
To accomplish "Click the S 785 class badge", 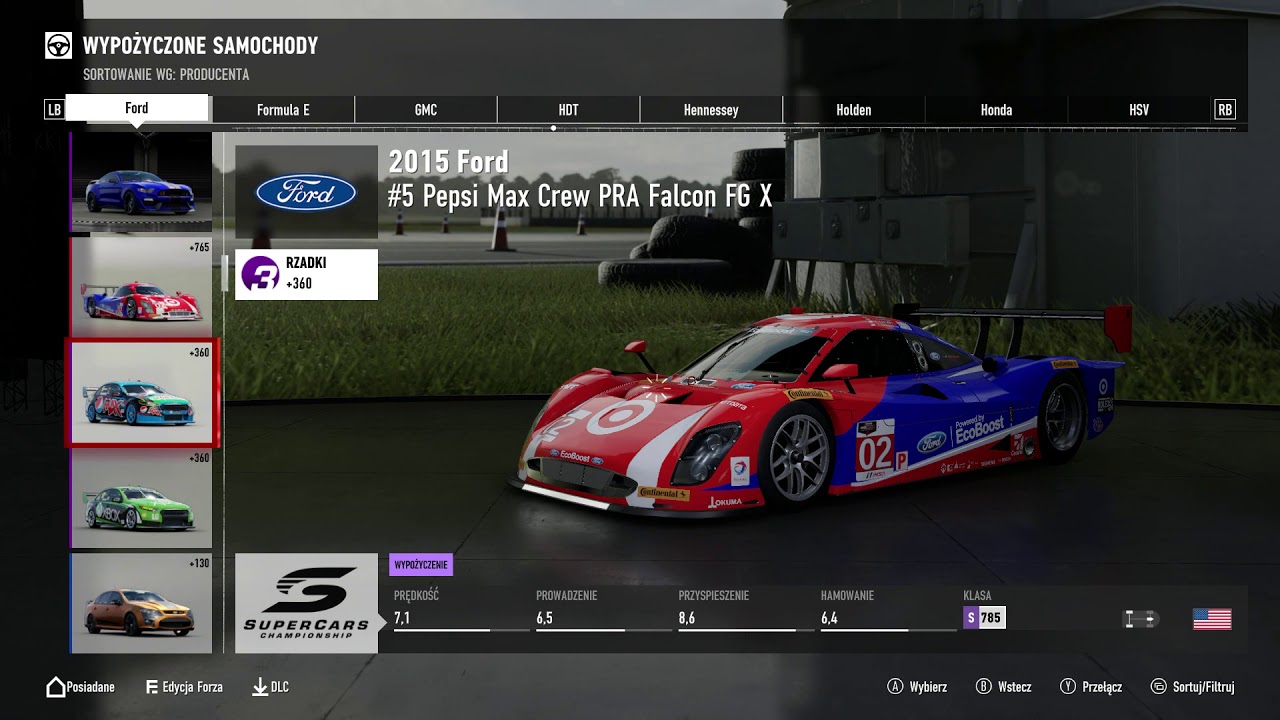I will 984,618.
